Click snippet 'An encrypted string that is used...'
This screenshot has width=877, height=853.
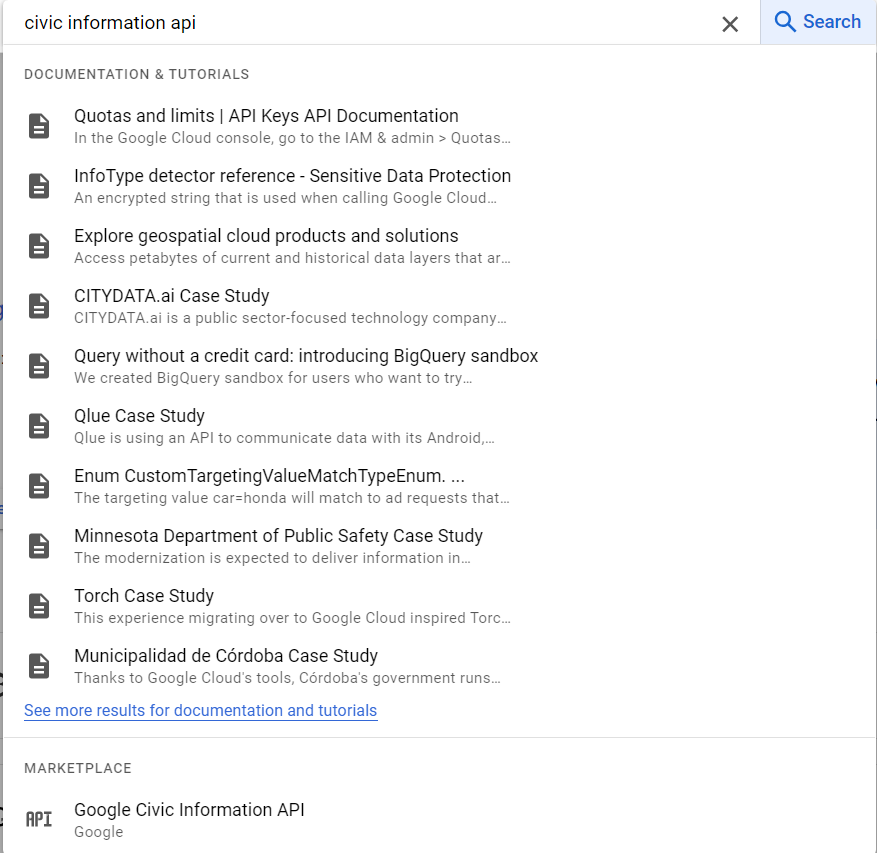pyautogui.click(x=285, y=198)
